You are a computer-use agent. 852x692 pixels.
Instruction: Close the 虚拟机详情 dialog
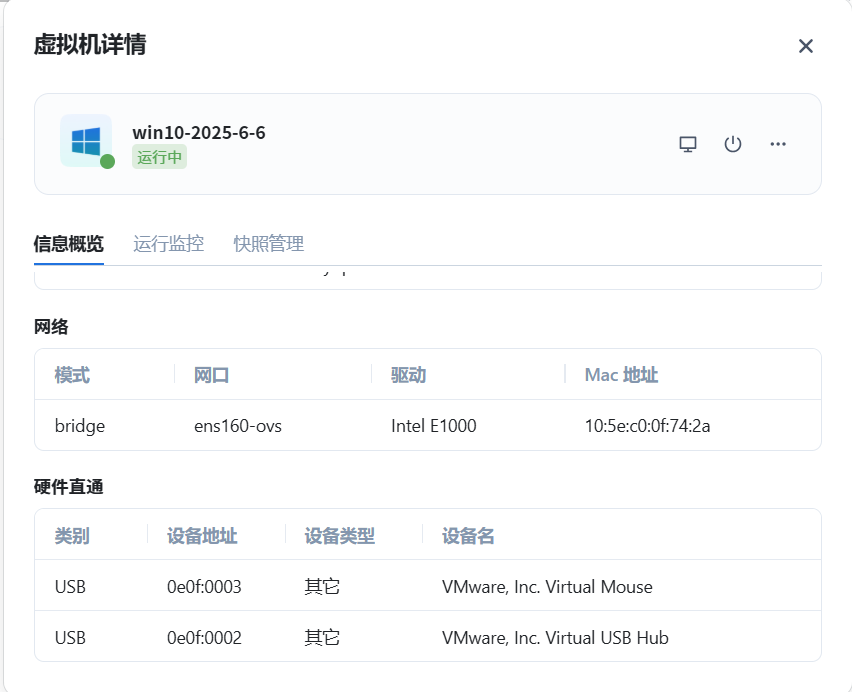click(806, 46)
